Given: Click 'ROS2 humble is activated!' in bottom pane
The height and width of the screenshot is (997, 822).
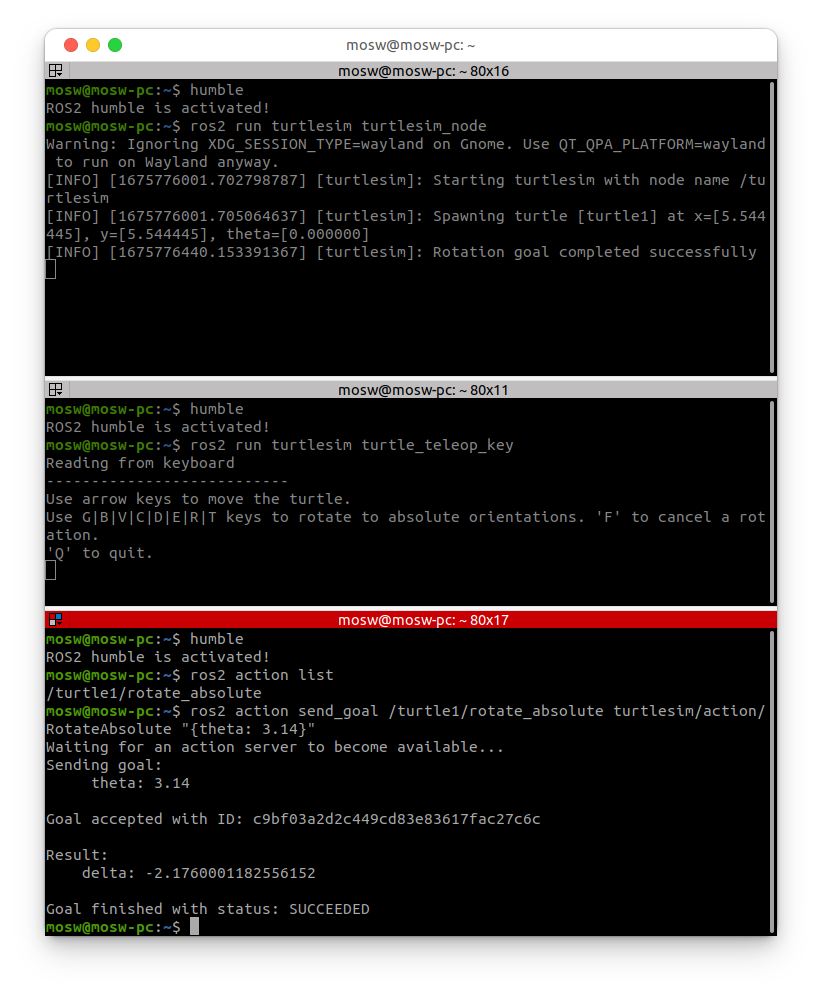Looking at the screenshot, I should click(x=158, y=657).
